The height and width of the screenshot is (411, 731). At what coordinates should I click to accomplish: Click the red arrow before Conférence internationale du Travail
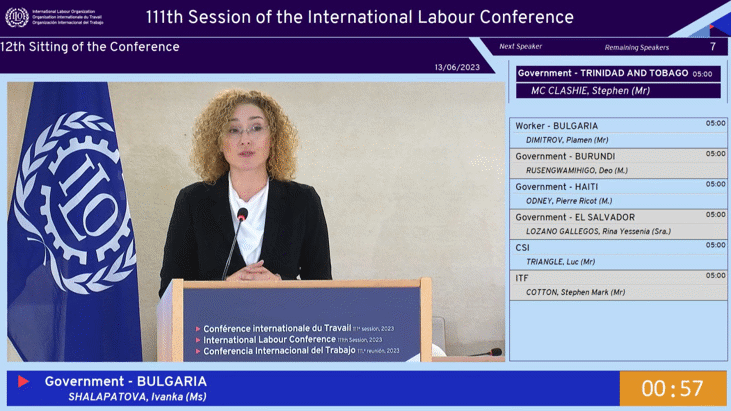pos(198,329)
